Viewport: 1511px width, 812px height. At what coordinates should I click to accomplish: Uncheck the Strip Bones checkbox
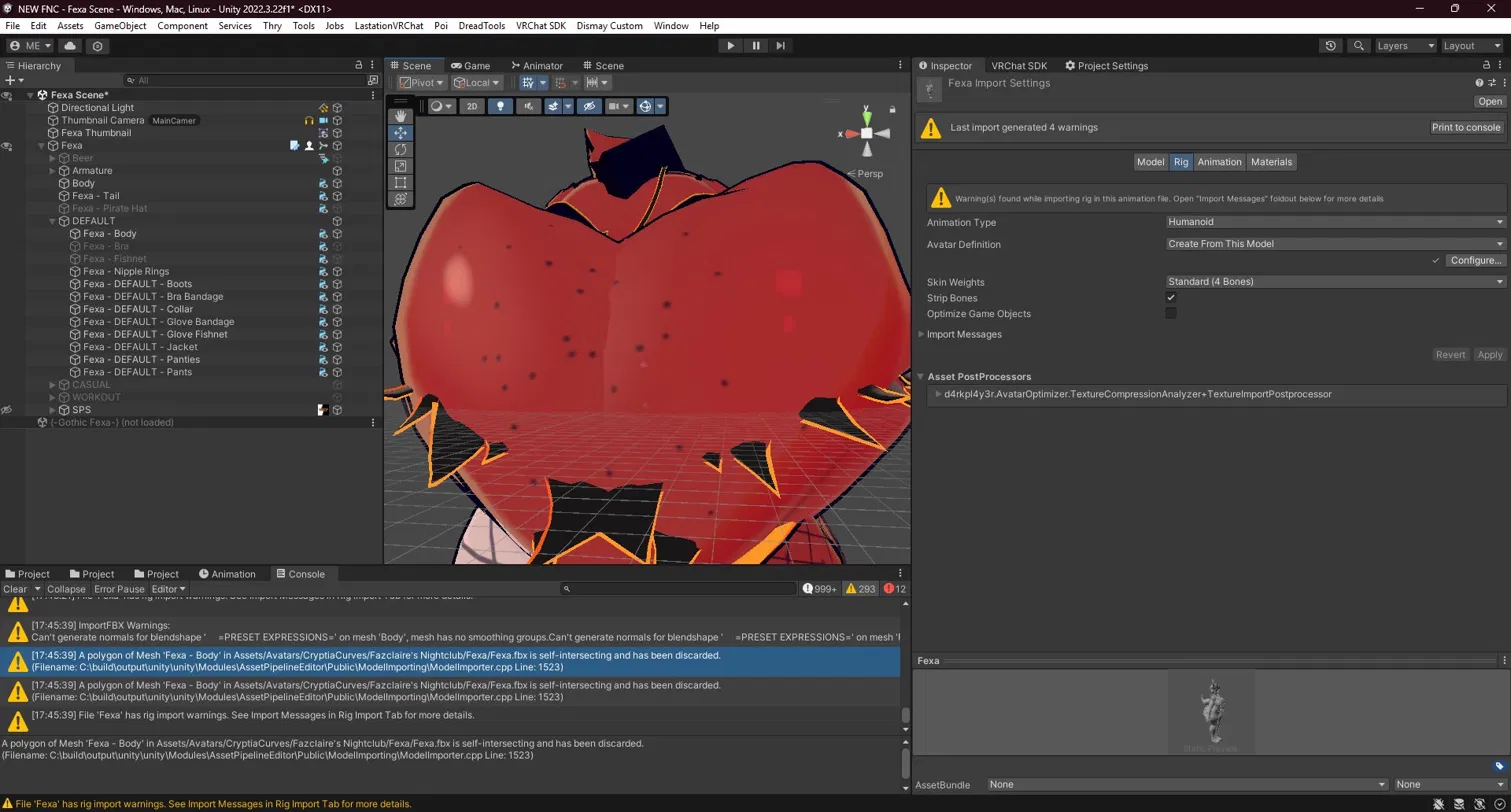1171,298
